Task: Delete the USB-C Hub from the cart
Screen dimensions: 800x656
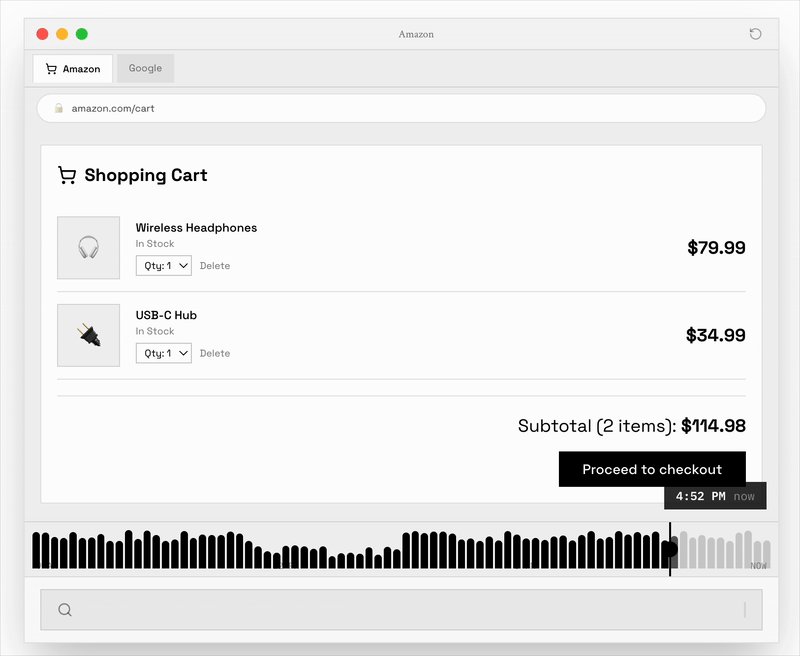Action: coord(215,352)
